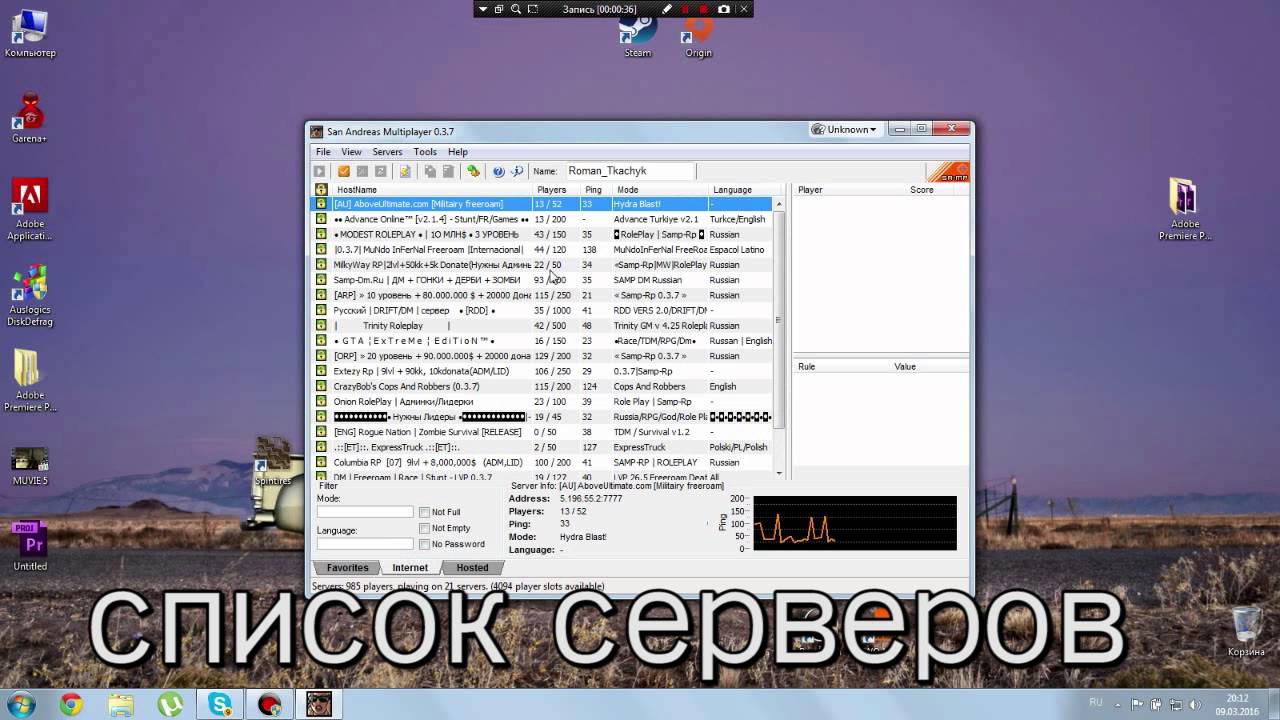Click the pencil draw icon in recorder bar
The width and height of the screenshot is (1280, 720).
(x=668, y=9)
